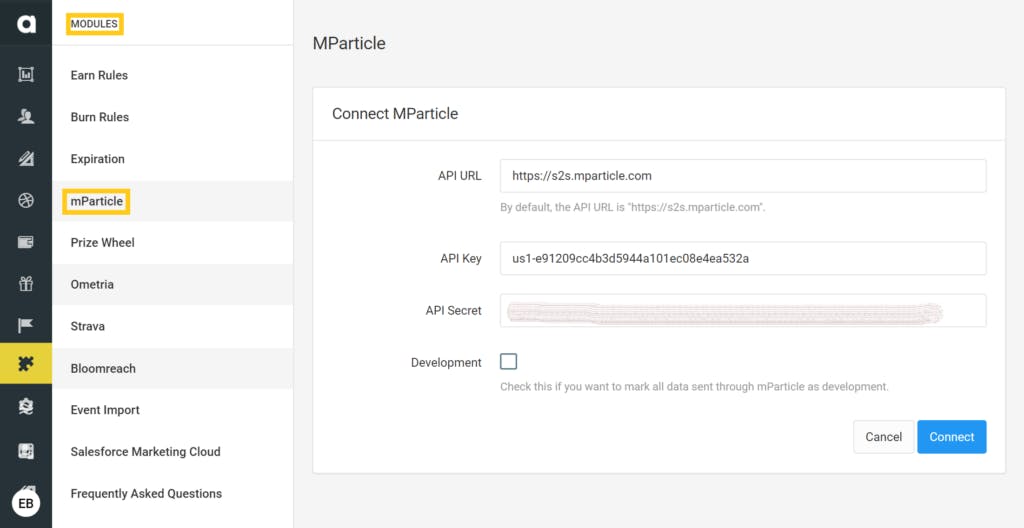Click the Connect button

(952, 437)
